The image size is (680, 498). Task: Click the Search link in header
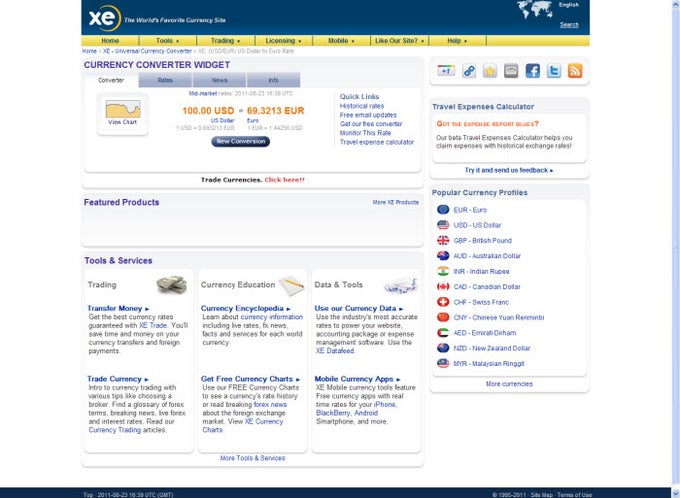point(569,25)
